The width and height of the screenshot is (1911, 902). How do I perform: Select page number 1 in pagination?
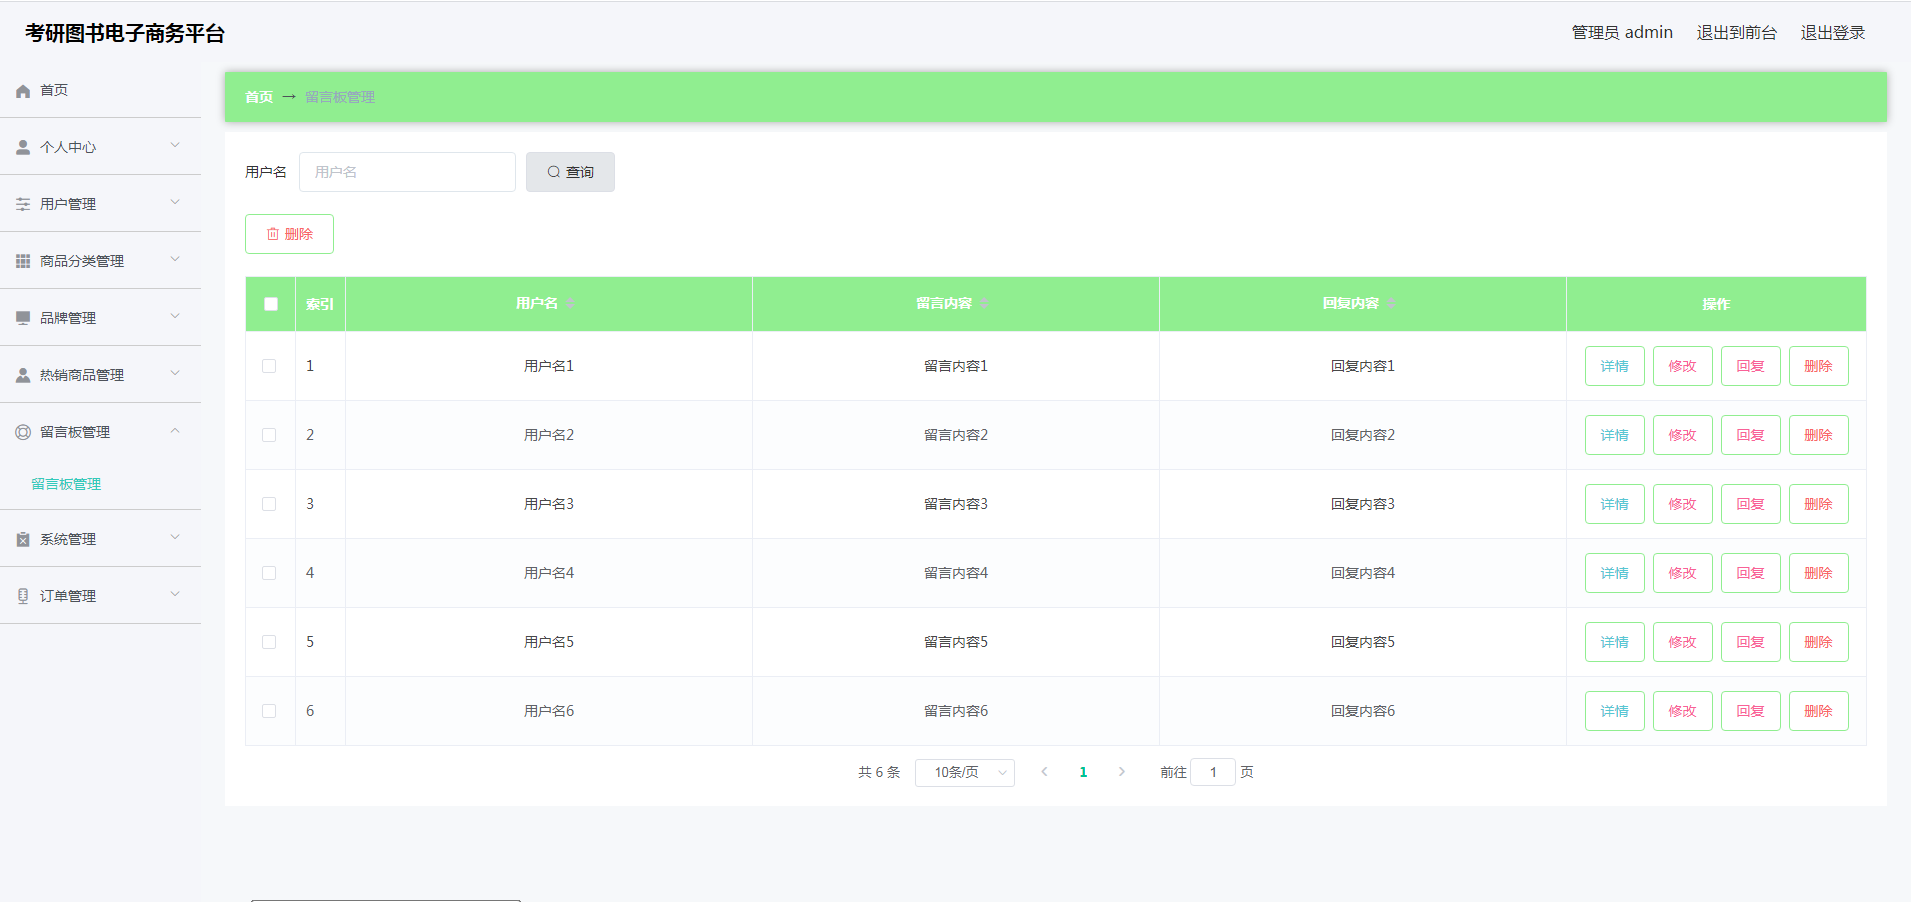1083,772
